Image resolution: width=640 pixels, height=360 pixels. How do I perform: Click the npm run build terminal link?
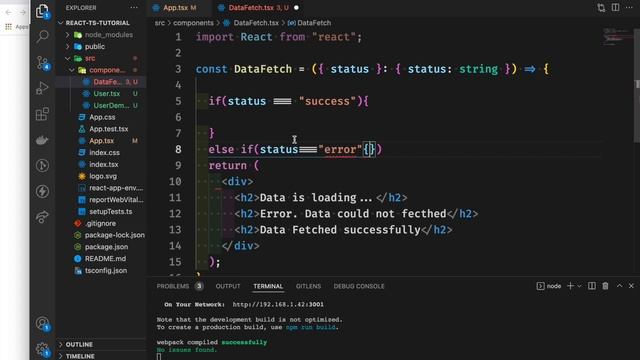click(311, 327)
